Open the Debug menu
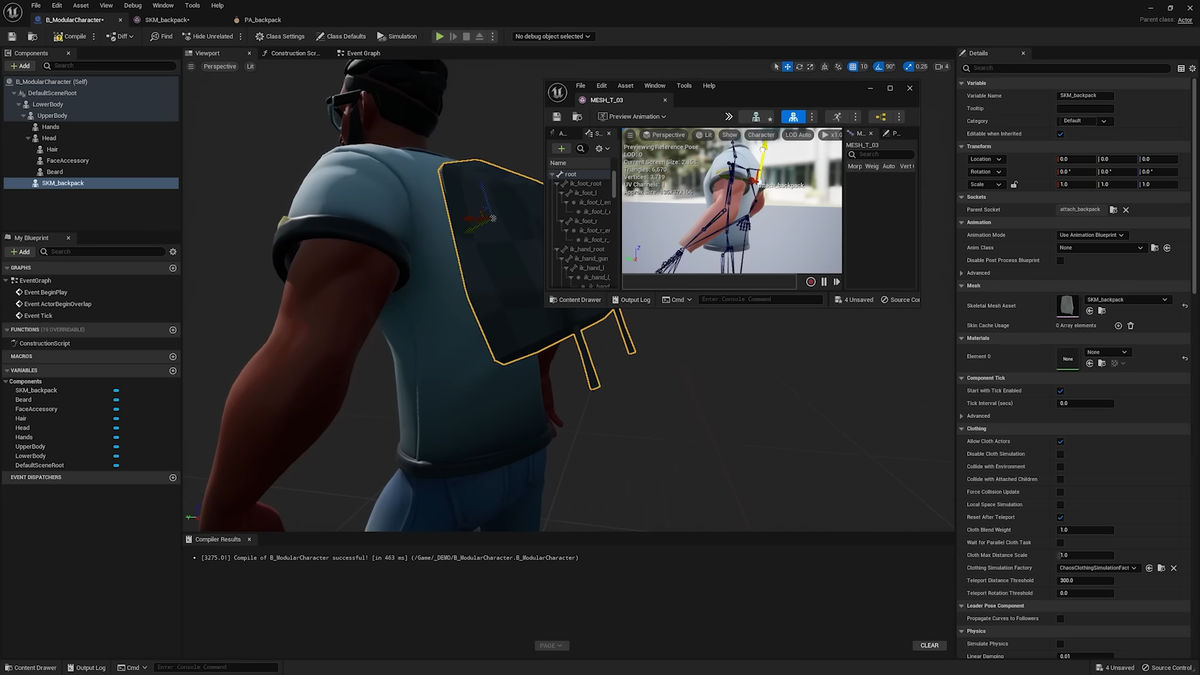Viewport: 1200px width, 675px height. [133, 5]
